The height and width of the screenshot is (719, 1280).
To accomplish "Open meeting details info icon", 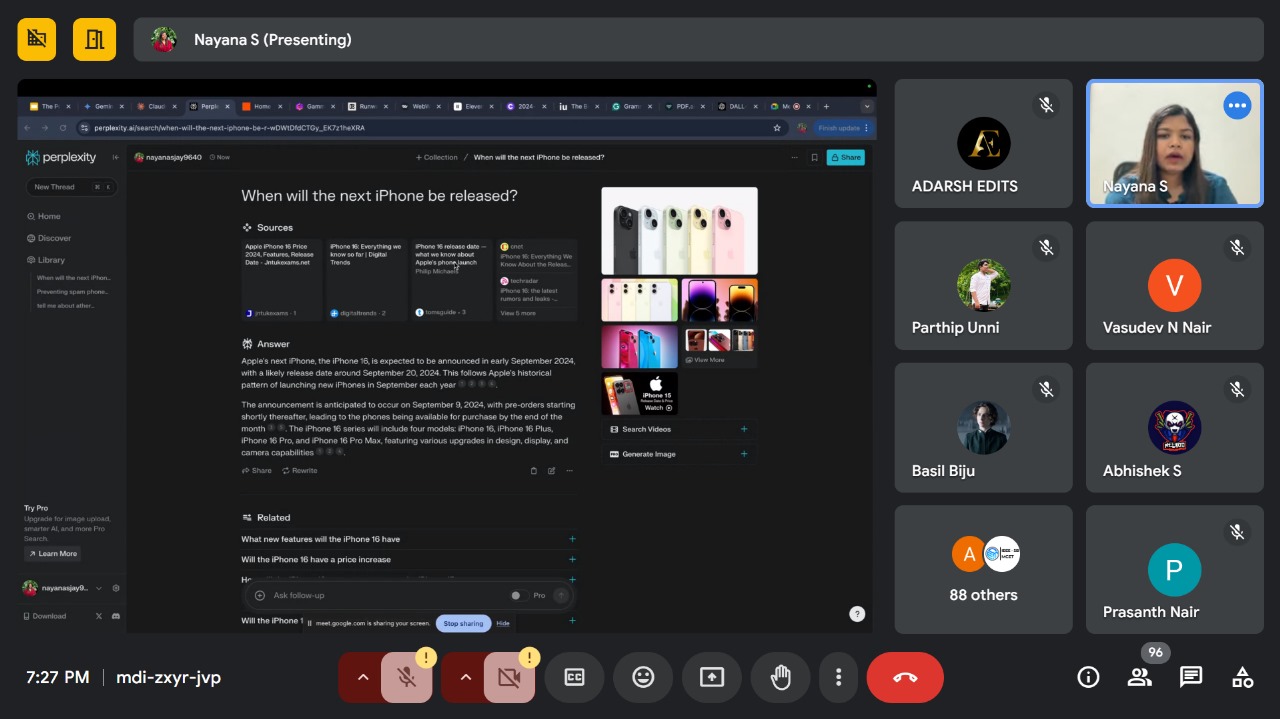I will 1088,677.
